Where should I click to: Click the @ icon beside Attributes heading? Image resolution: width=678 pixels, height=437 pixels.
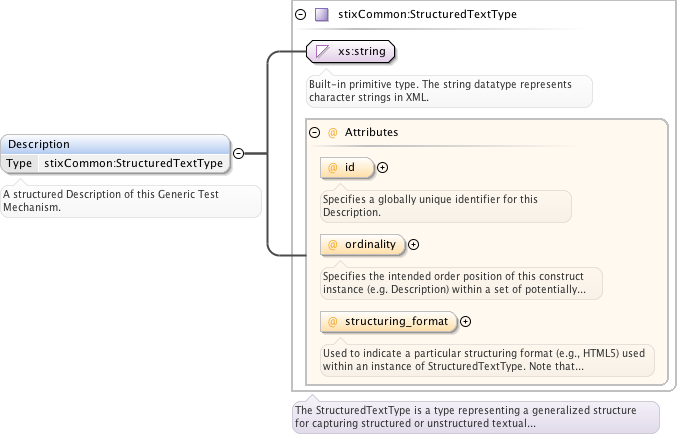click(x=333, y=132)
